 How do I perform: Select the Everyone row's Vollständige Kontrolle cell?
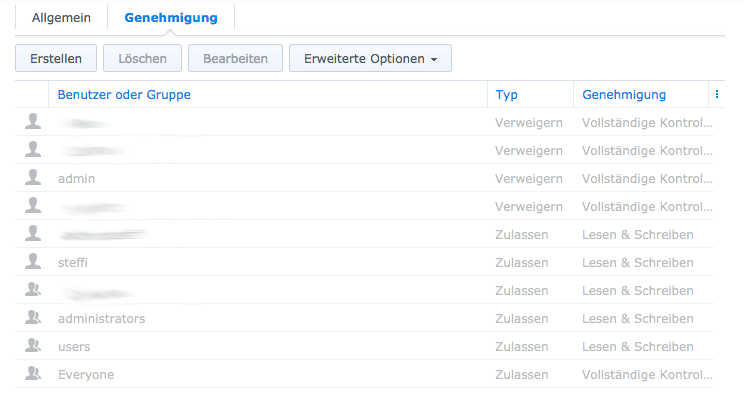[647, 374]
